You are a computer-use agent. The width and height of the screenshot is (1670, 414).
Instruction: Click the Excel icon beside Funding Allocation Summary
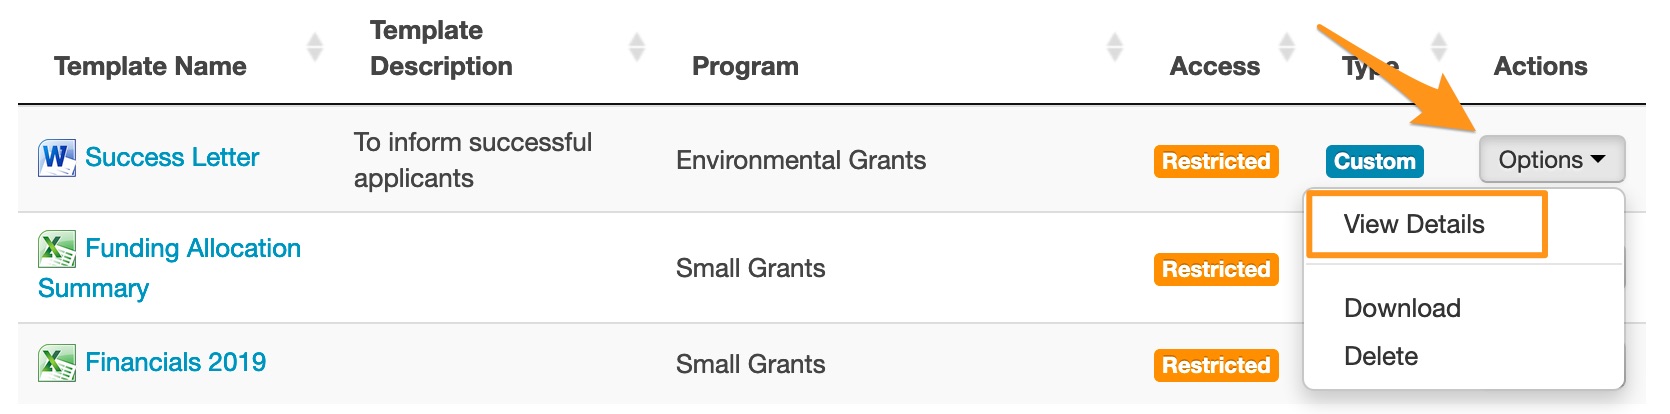pyautogui.click(x=57, y=249)
